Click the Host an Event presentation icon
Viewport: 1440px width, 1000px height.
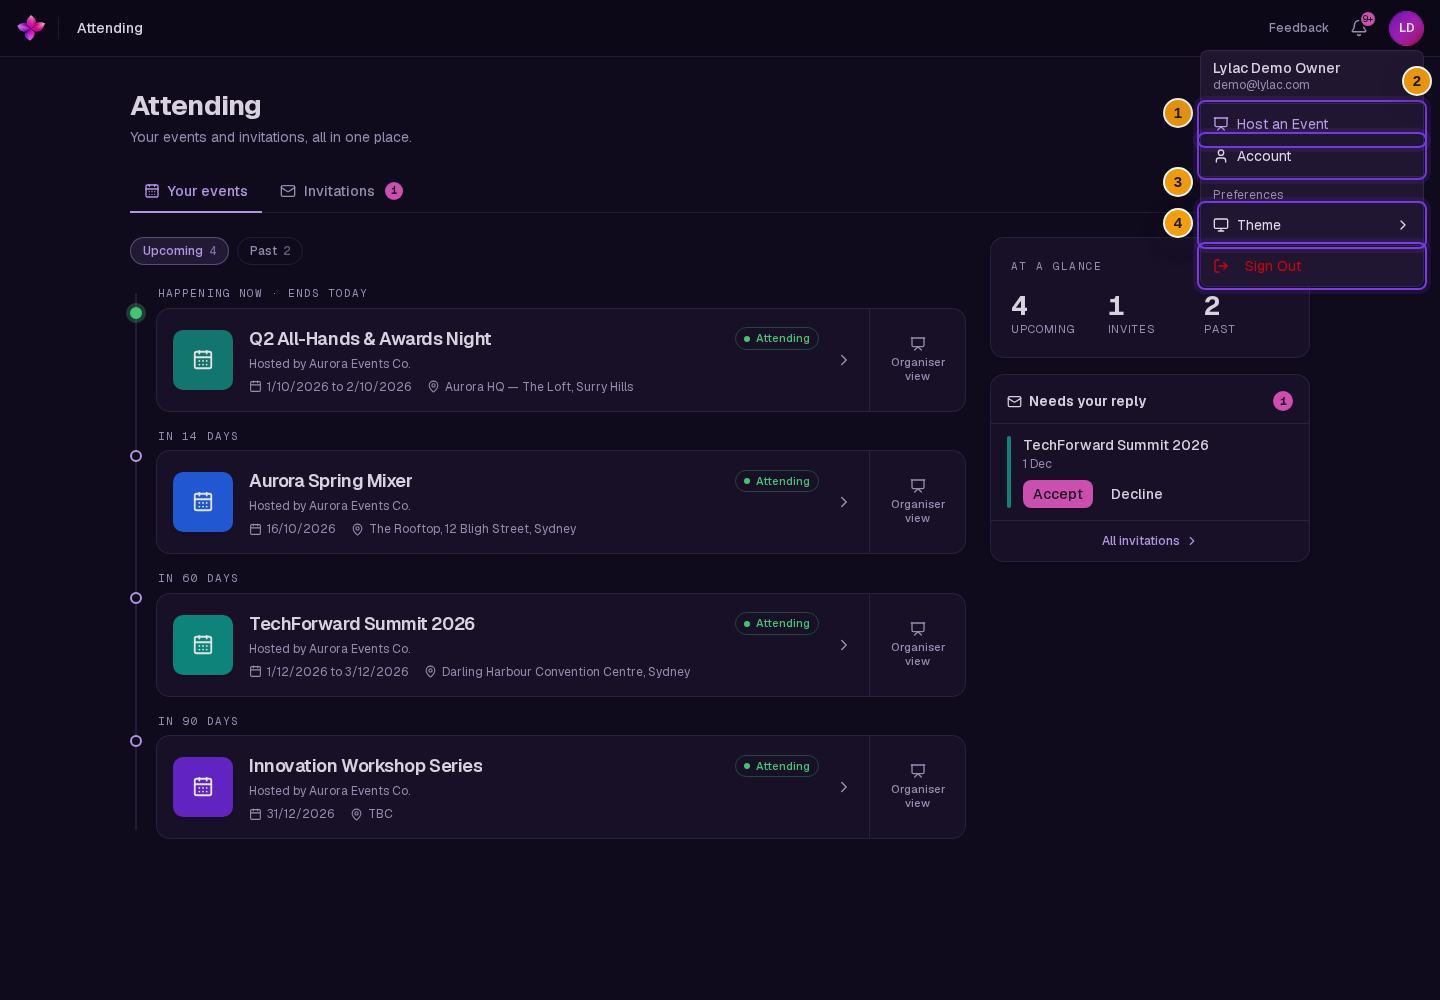point(1221,124)
